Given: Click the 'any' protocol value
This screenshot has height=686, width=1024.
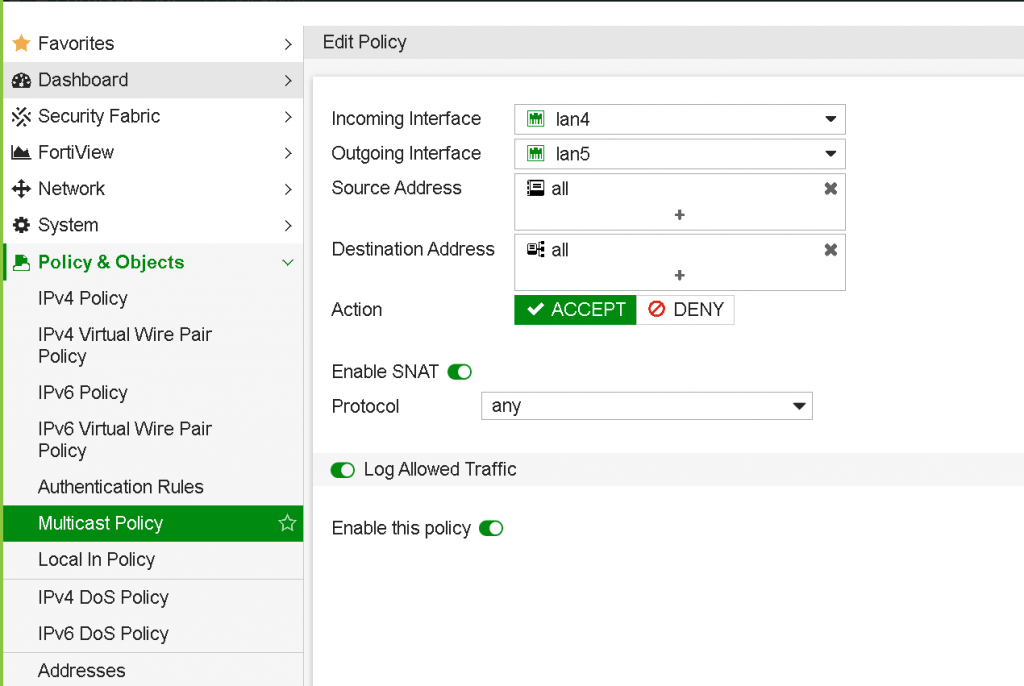Looking at the screenshot, I should pyautogui.click(x=506, y=406).
